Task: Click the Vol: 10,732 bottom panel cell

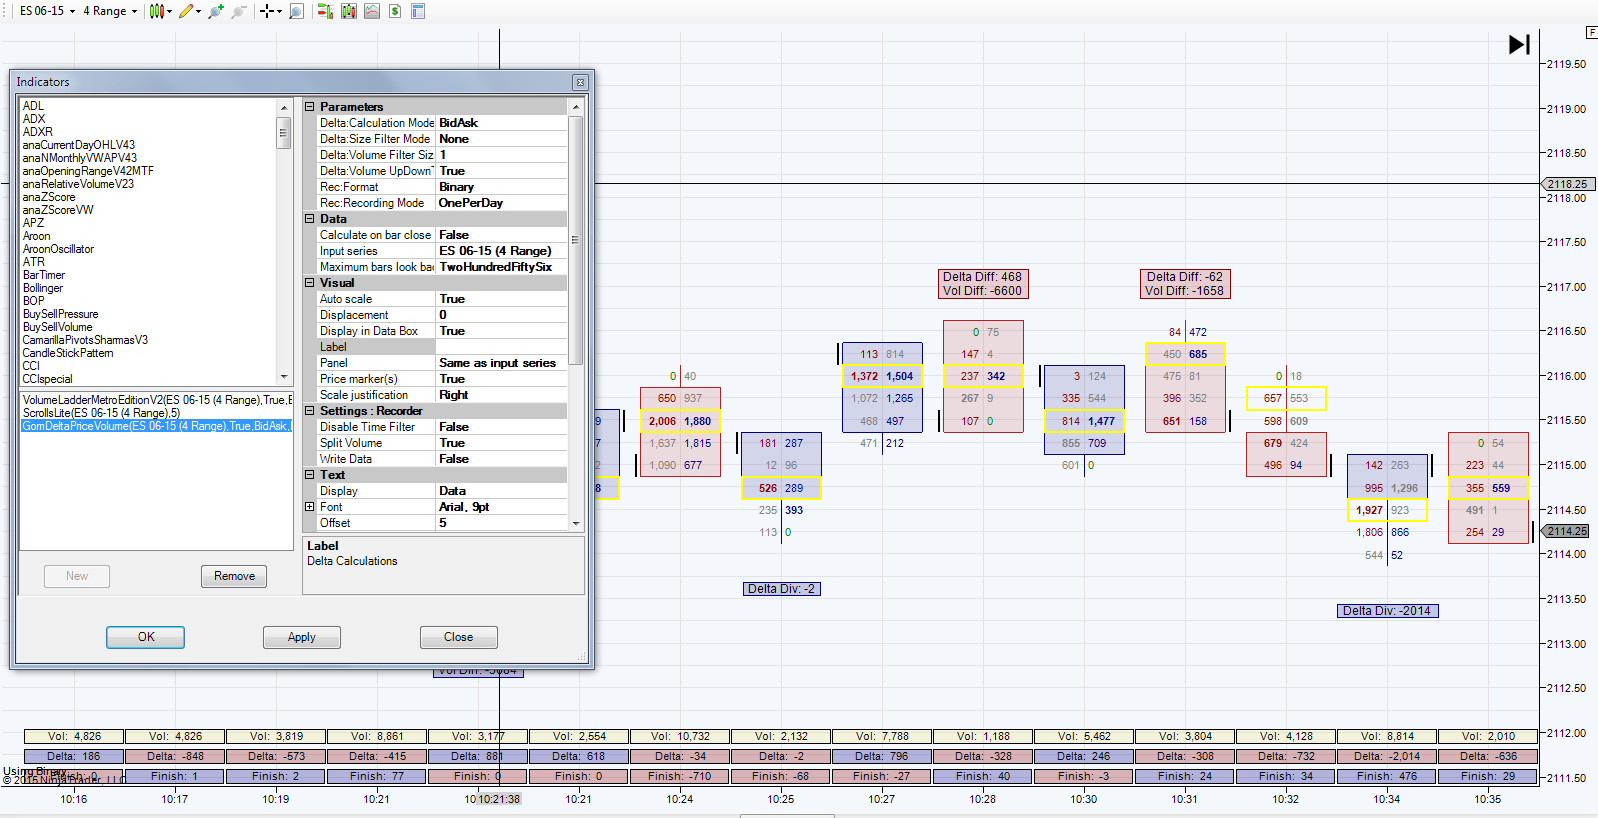Action: tap(680, 736)
